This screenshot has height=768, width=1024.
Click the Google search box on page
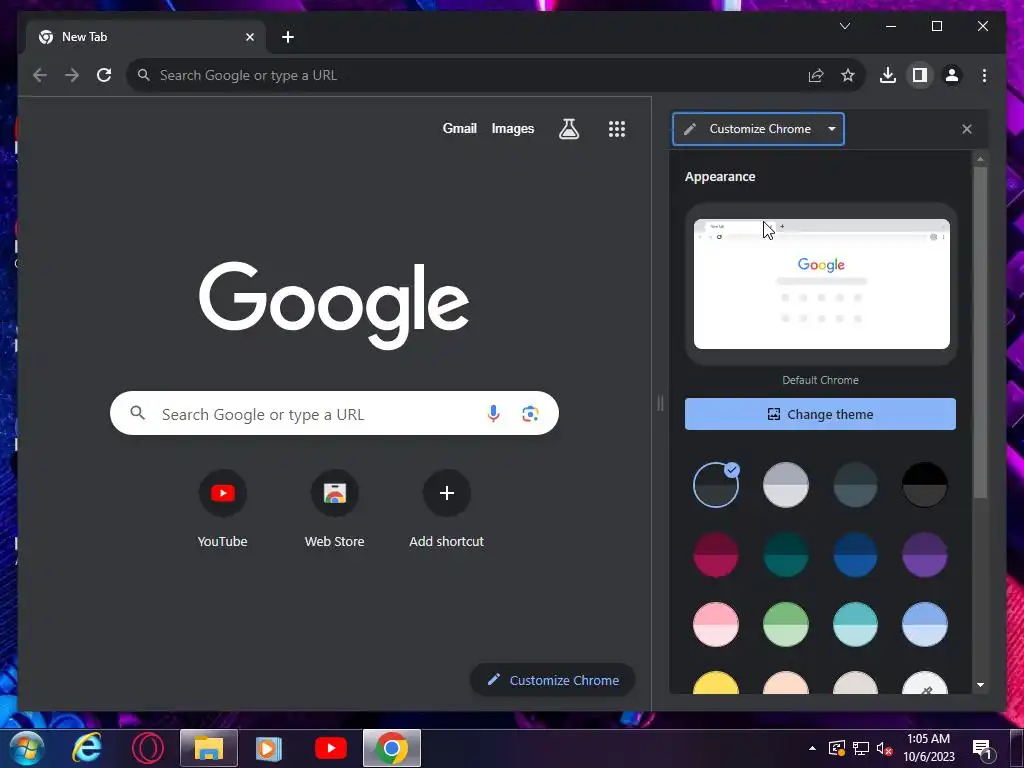[334, 413]
